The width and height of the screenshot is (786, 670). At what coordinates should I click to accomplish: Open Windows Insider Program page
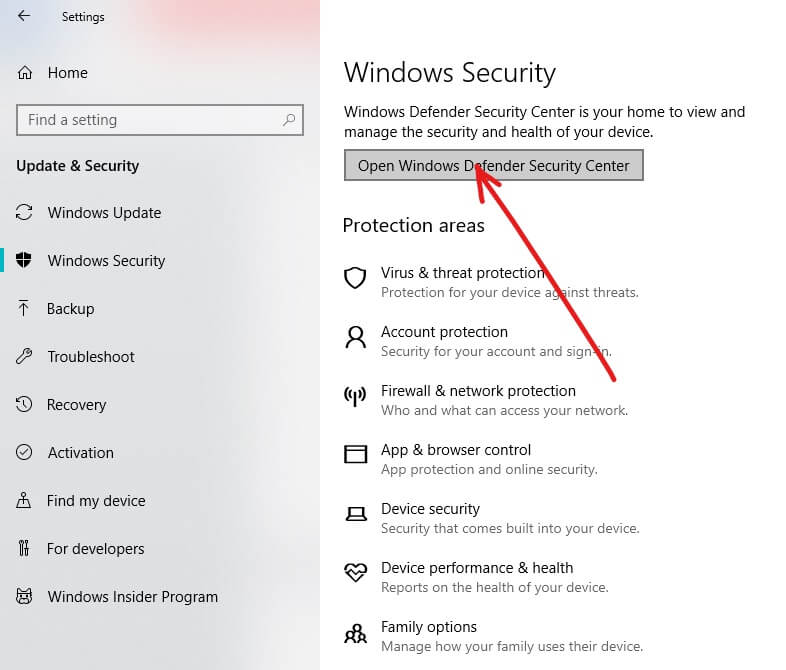click(132, 597)
